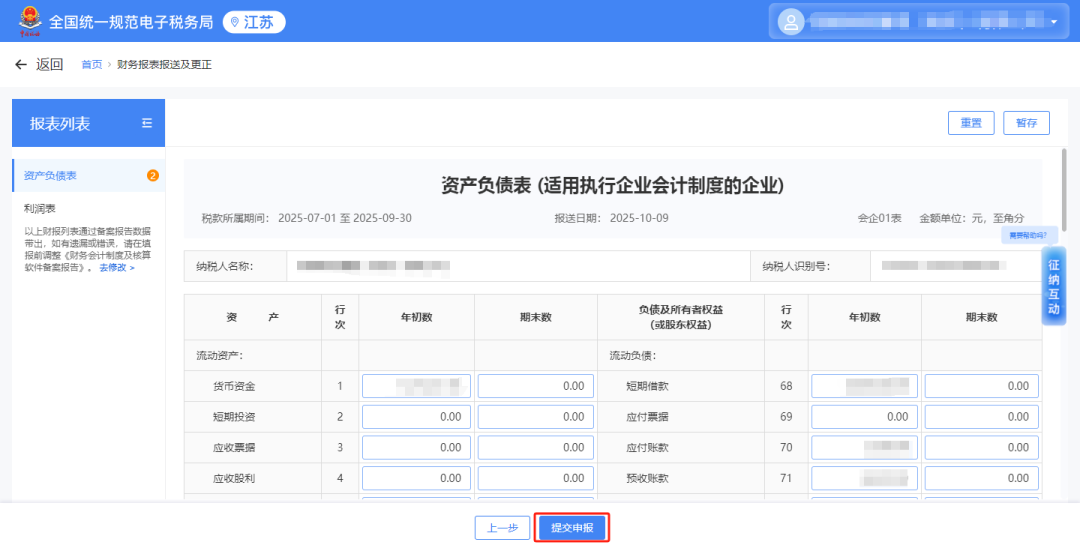Select 利润表 in the report list
The image size is (1080, 551).
tap(40, 209)
